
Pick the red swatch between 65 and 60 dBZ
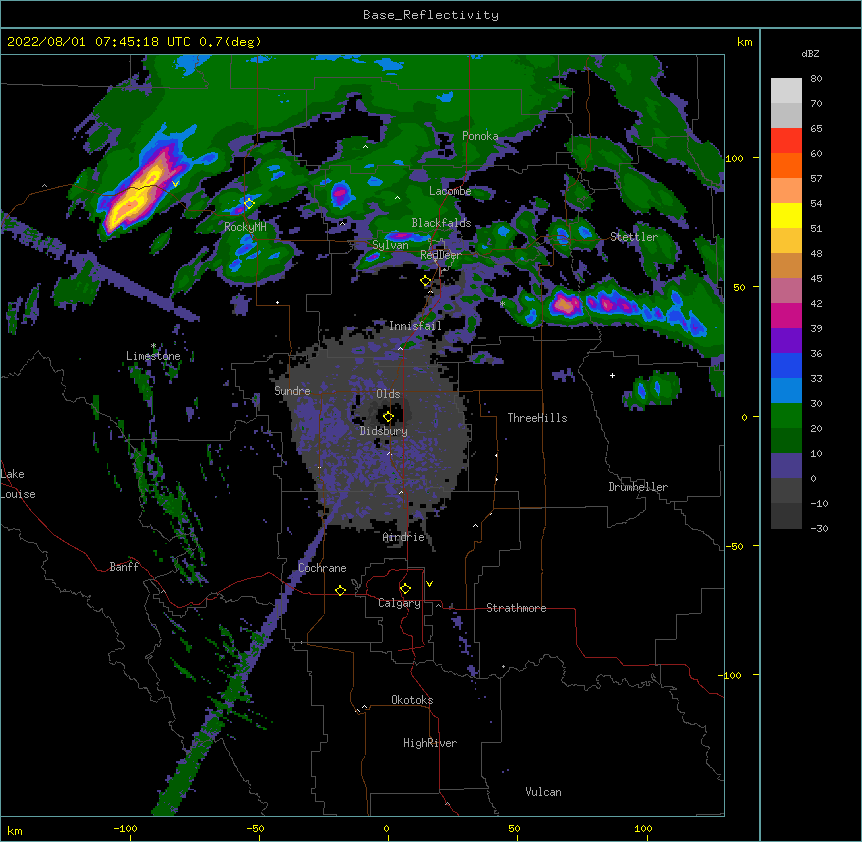(786, 141)
